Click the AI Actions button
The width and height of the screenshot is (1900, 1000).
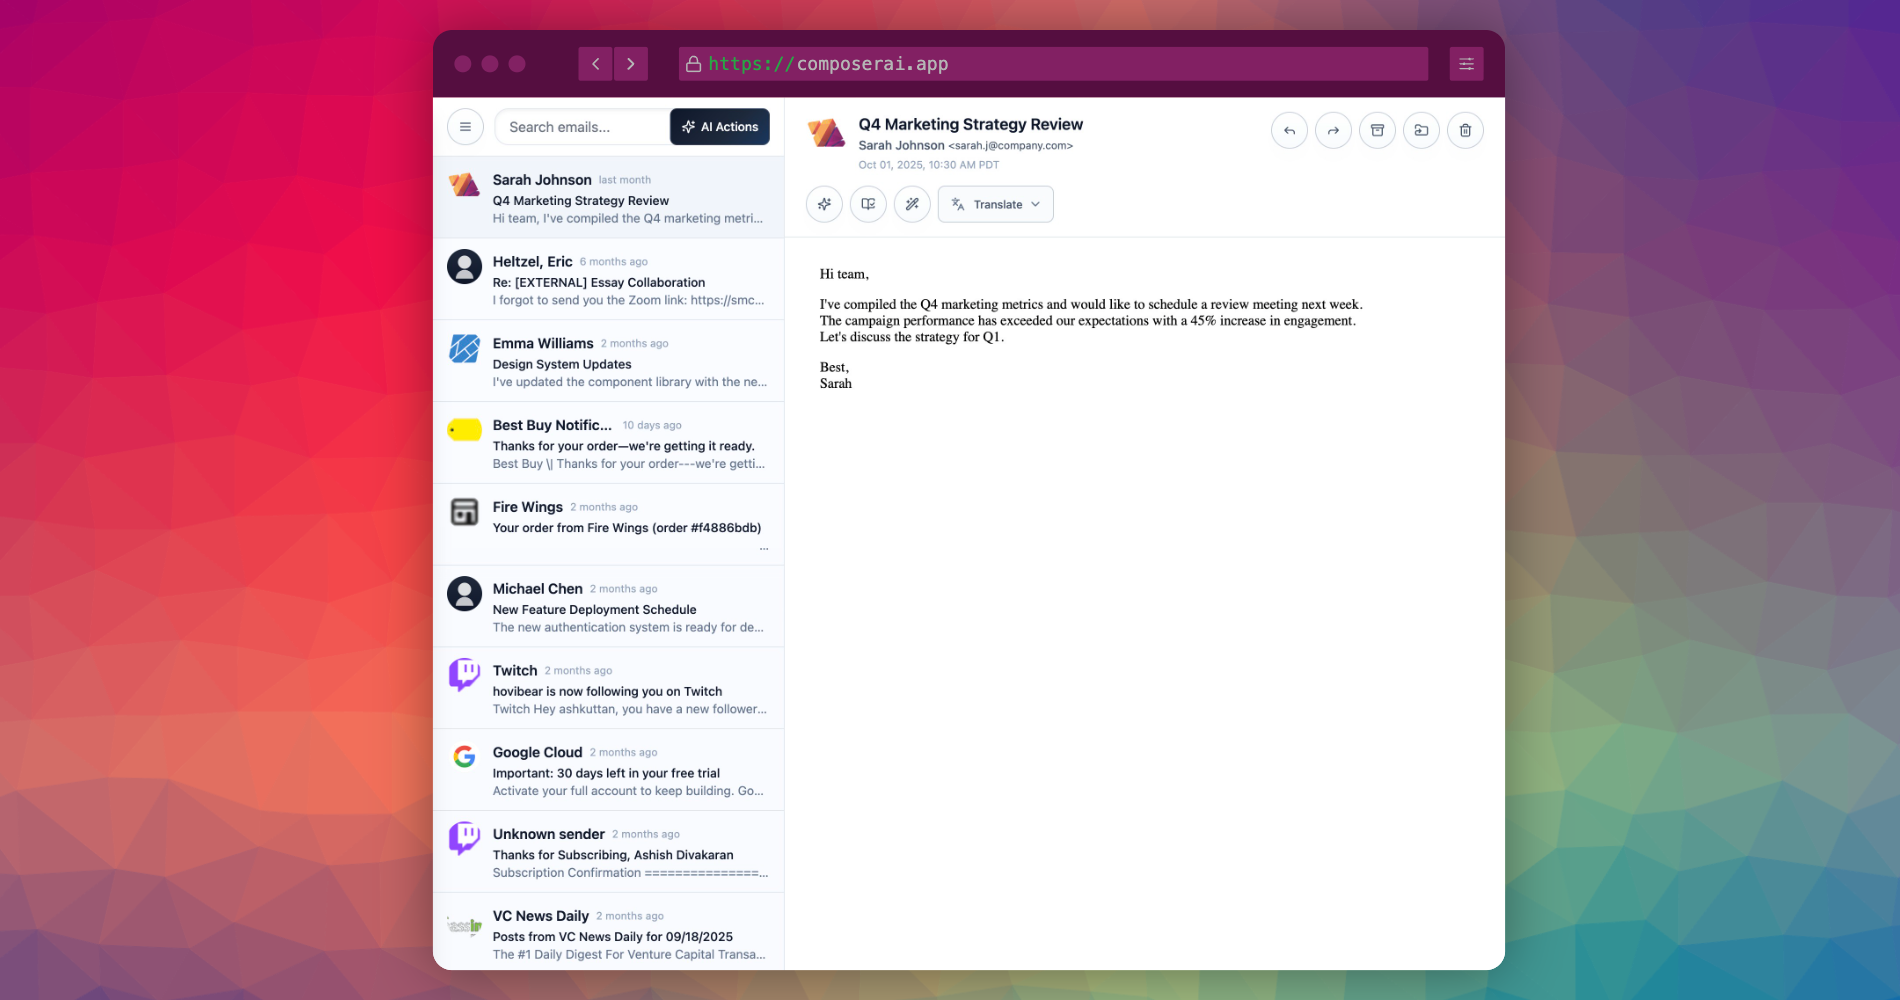point(720,127)
